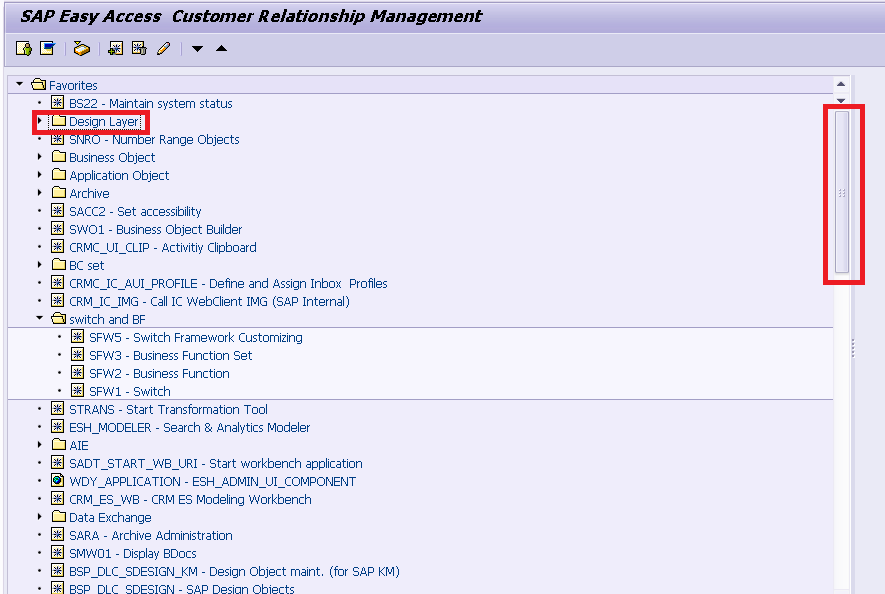885x594 pixels.
Task: Click the Delete Favorites toolbar icon
Action: (x=139, y=49)
